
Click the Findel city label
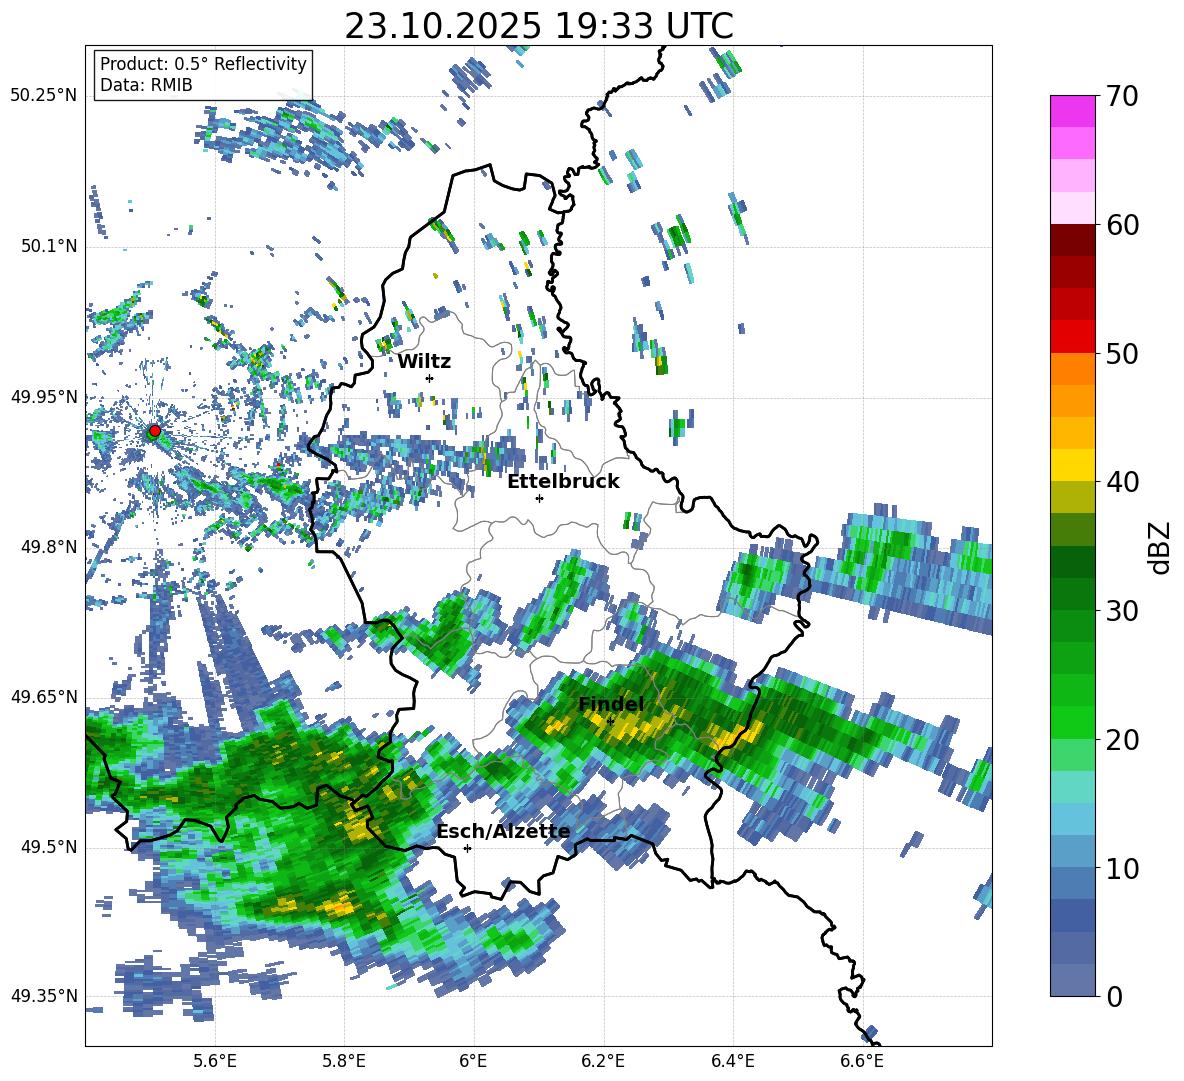coord(611,704)
